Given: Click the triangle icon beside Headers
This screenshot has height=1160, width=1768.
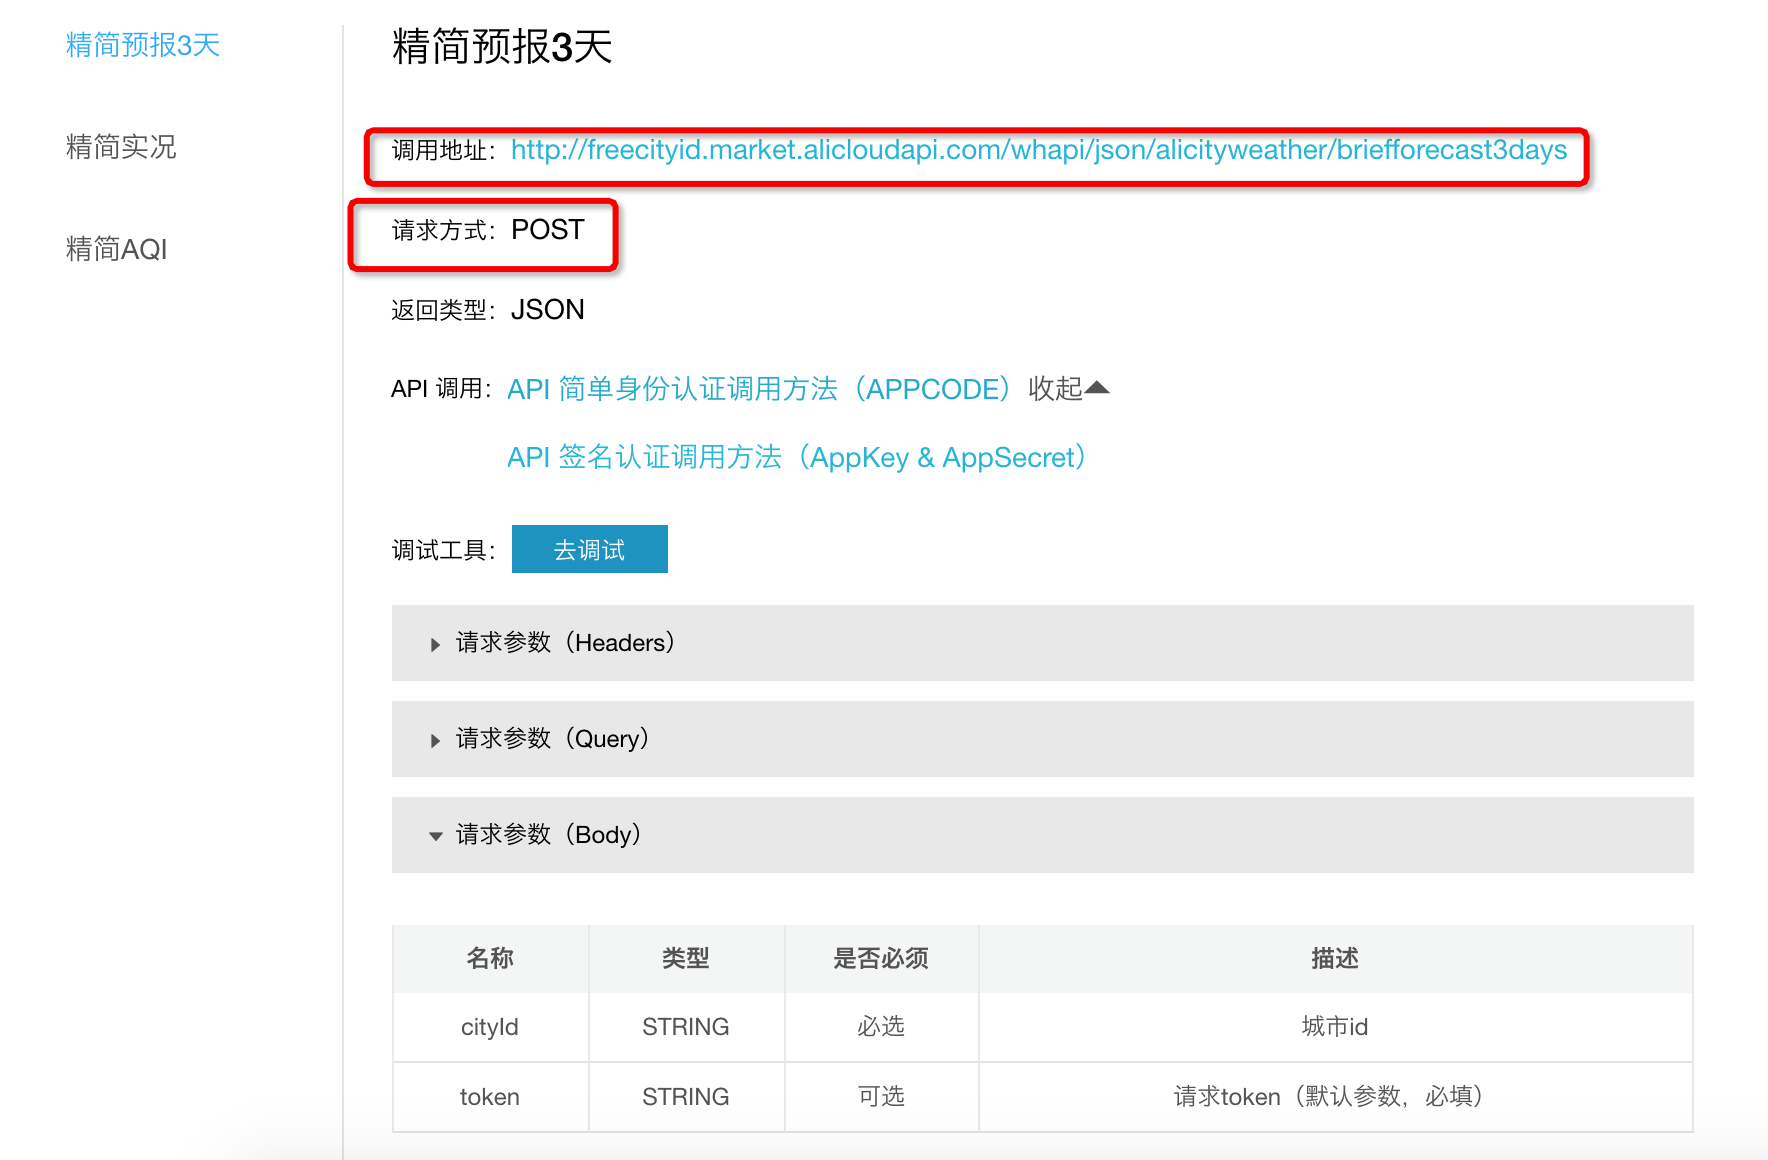Looking at the screenshot, I should pos(435,645).
